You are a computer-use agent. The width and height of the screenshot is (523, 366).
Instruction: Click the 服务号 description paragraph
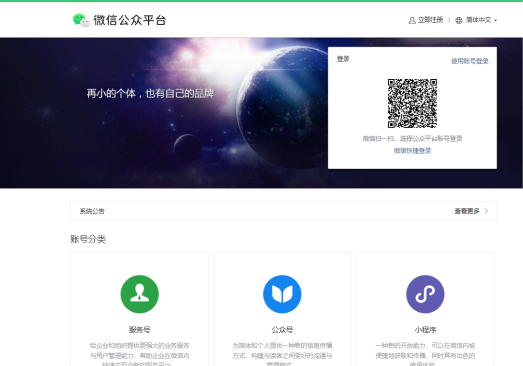139,355
